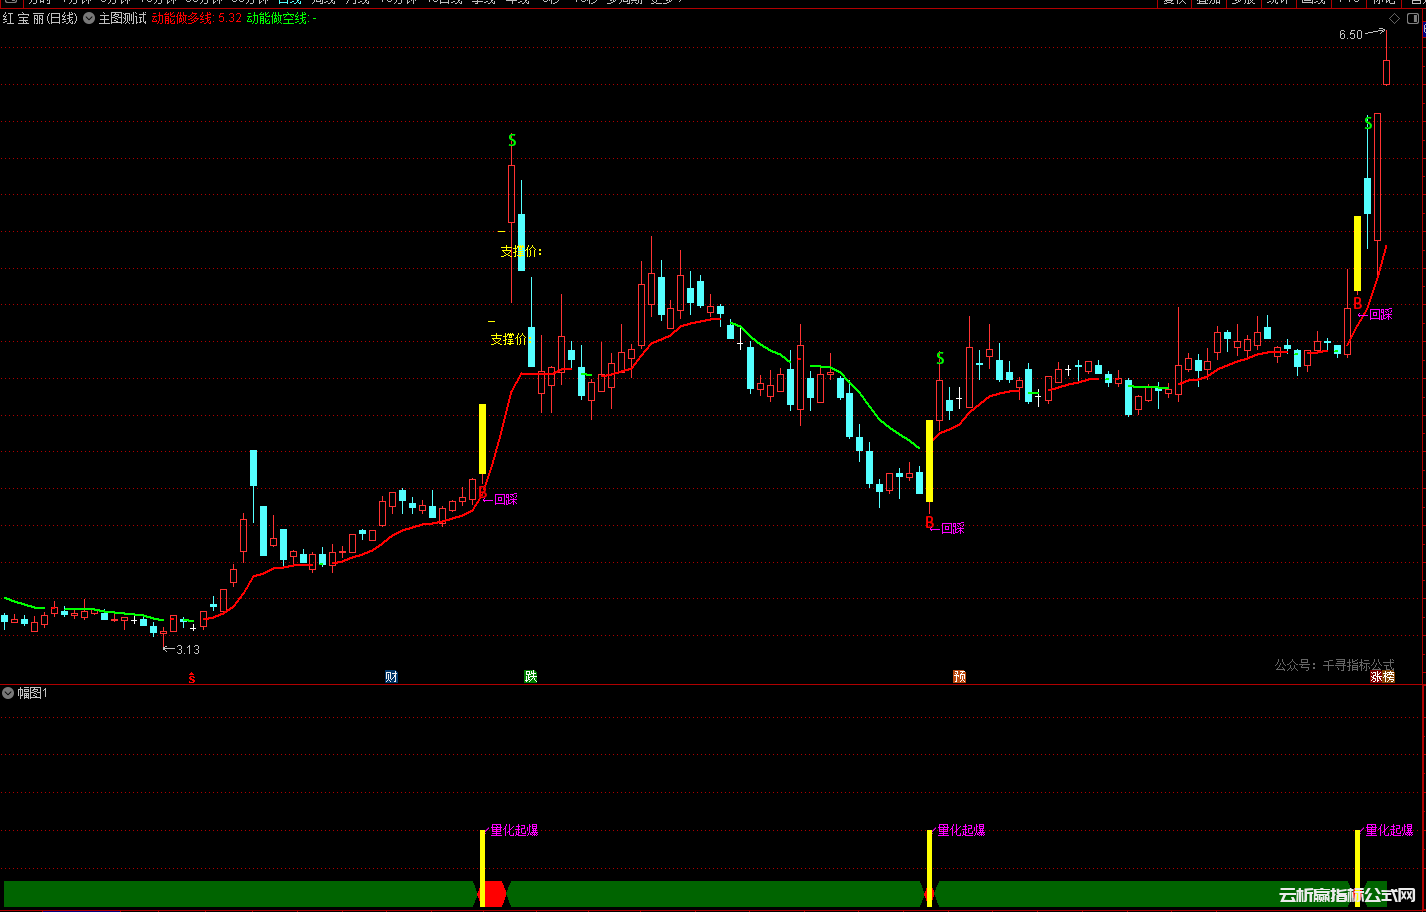Click the 回踩 label under the mid-chart low

[x=953, y=528]
